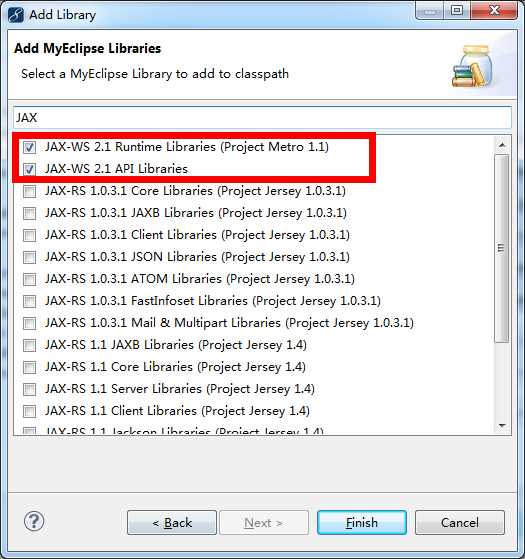Check JAX-RS 1.1 Server Libraries checkbox

click(x=29, y=389)
